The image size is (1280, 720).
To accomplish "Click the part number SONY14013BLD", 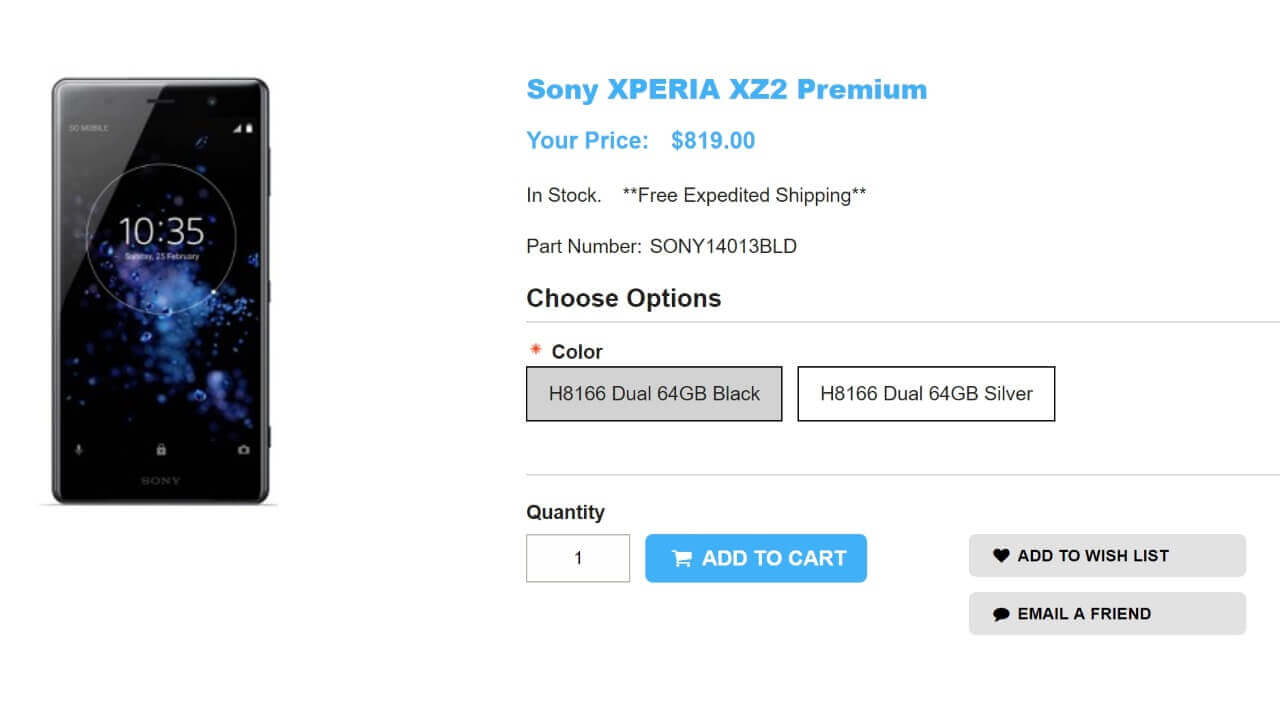I will point(723,246).
